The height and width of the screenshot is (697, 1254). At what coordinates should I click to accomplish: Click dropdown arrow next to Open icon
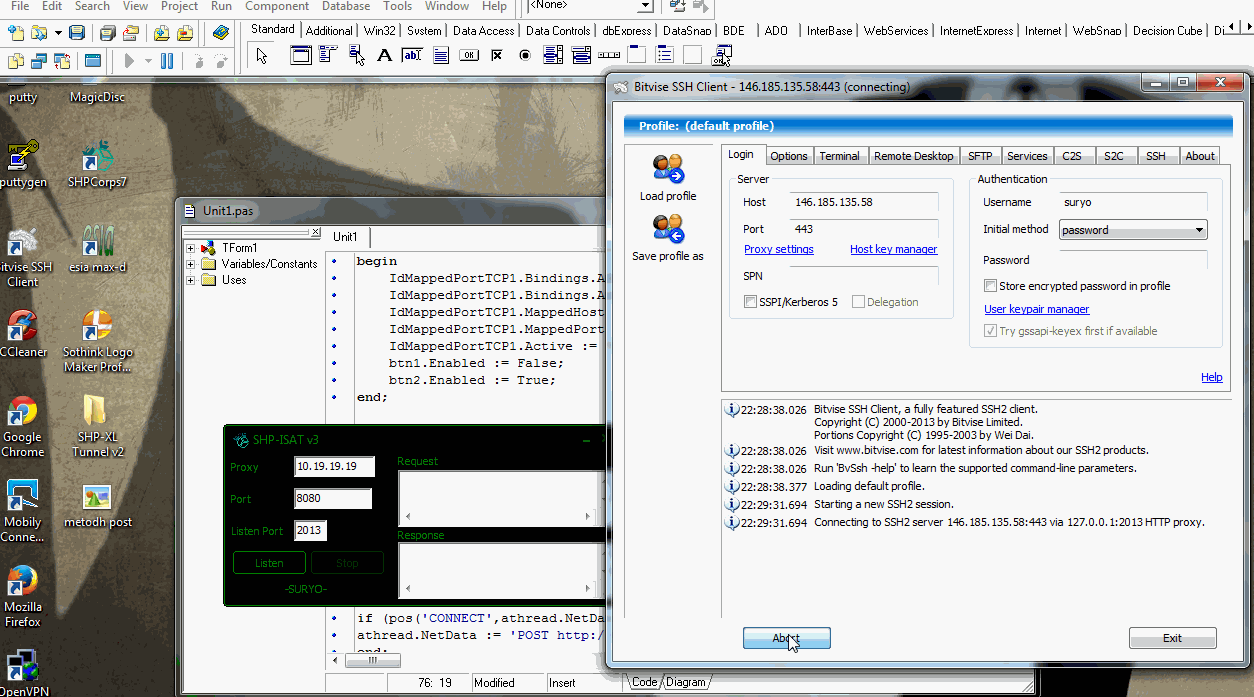(x=56, y=33)
